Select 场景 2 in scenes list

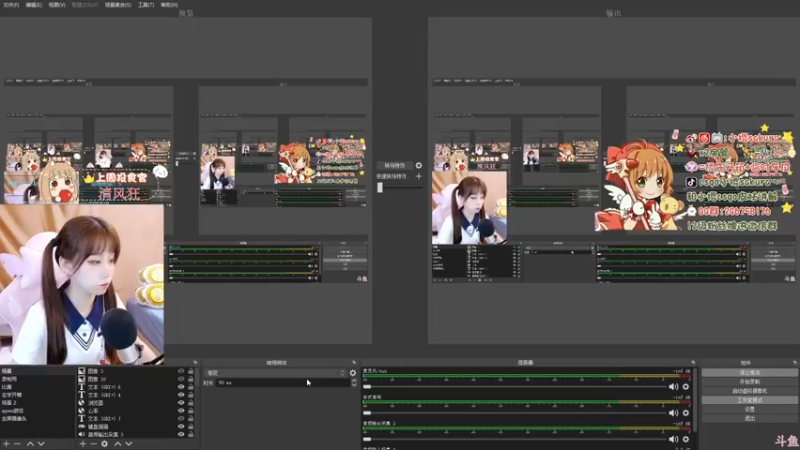(38, 403)
